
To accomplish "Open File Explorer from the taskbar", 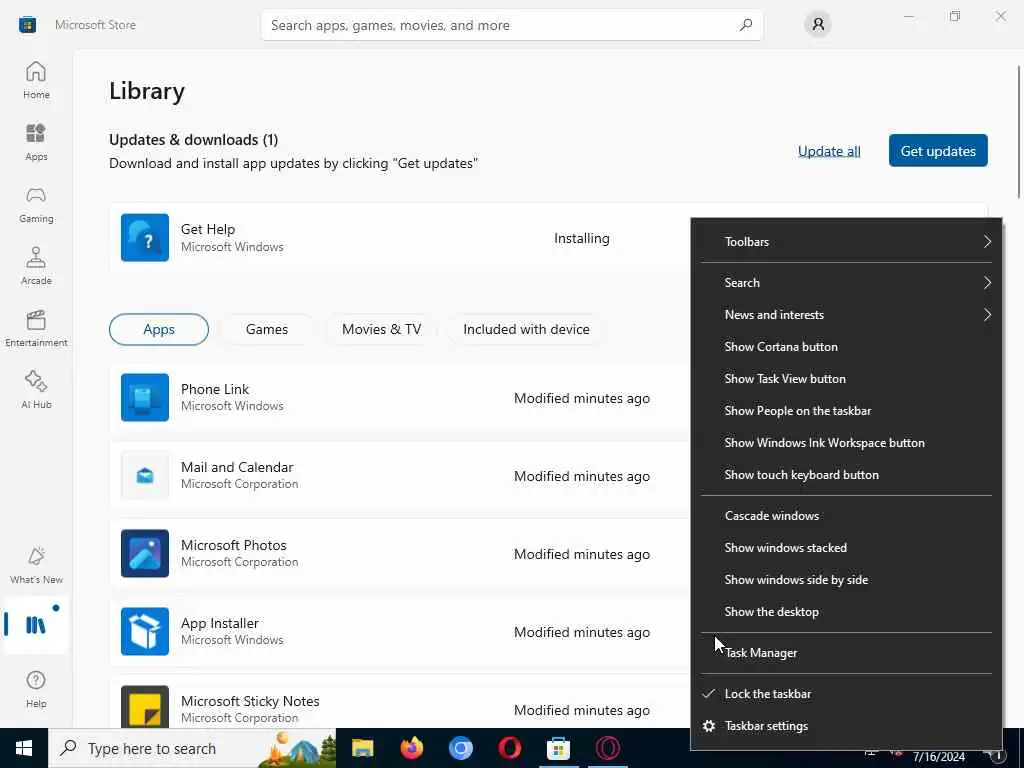I will click(x=362, y=748).
